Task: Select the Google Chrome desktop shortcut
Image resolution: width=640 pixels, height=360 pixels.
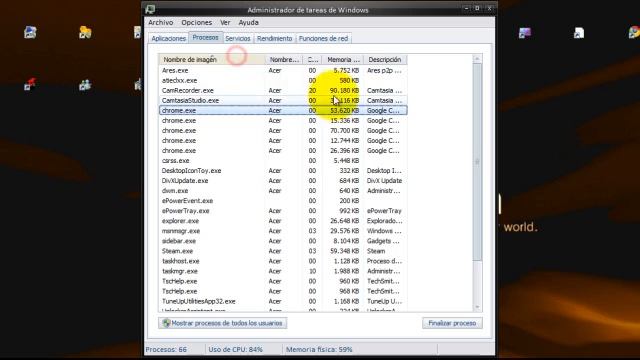Action: tap(634, 32)
